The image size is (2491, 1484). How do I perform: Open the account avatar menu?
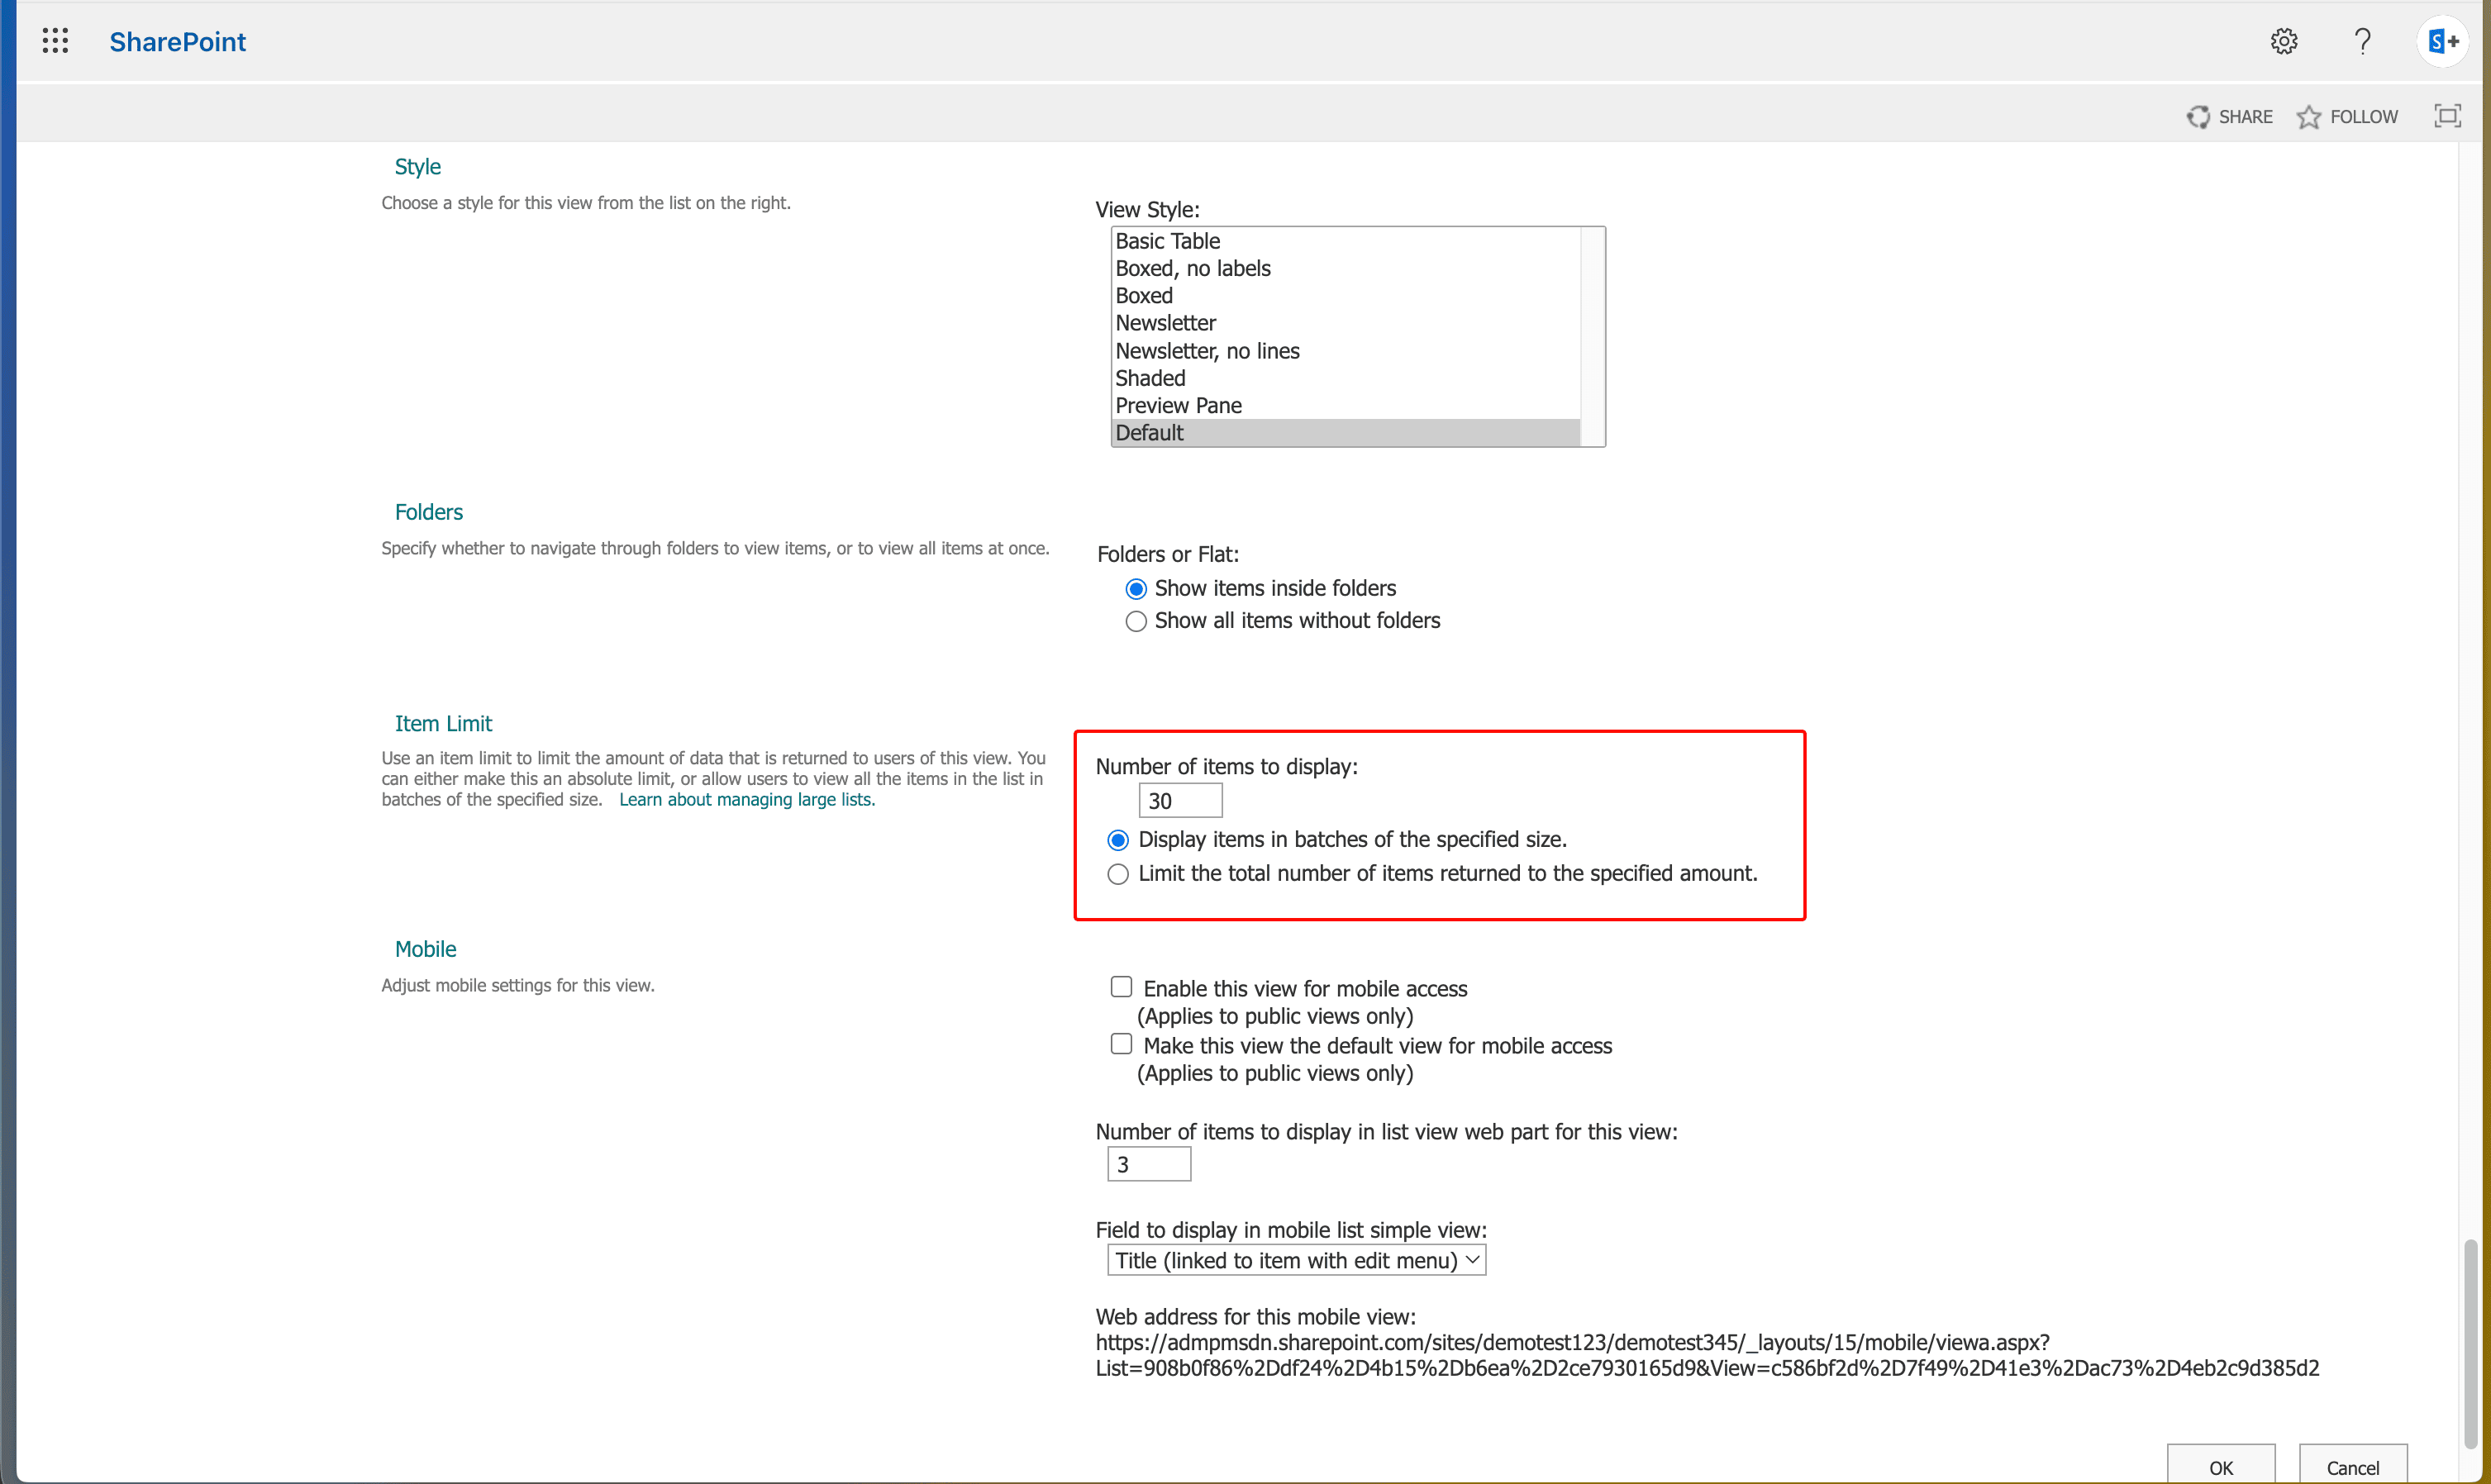point(2441,41)
